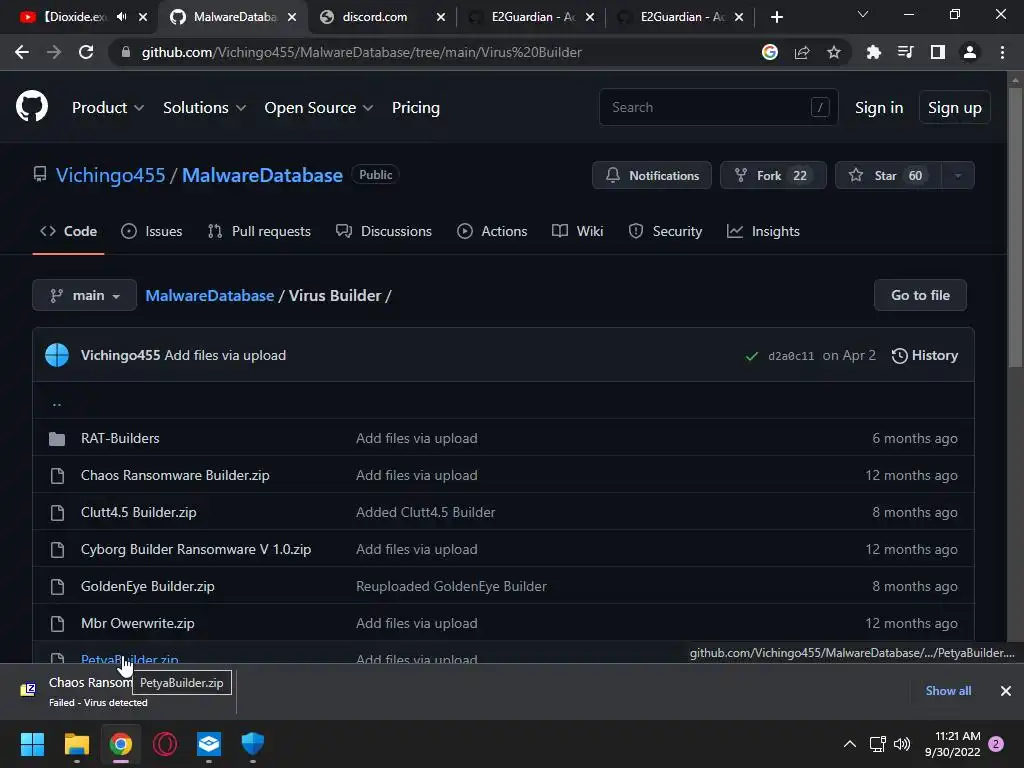Open the Star list dropdown arrow
This screenshot has width=1024, height=768.
click(x=958, y=175)
